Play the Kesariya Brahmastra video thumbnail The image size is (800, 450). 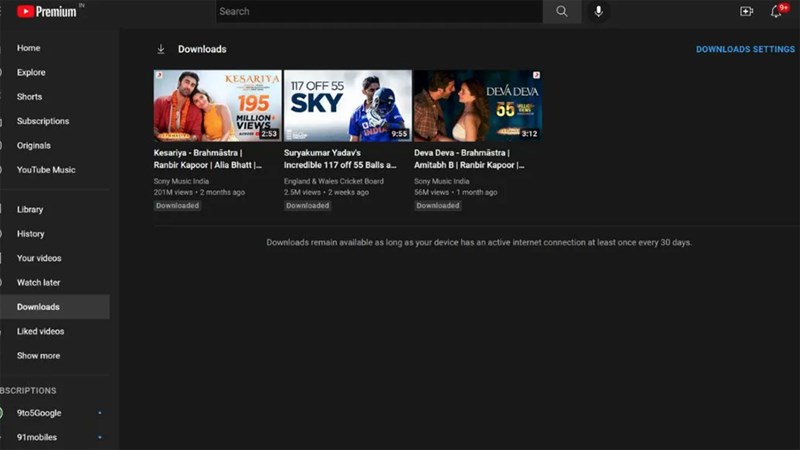tap(217, 105)
